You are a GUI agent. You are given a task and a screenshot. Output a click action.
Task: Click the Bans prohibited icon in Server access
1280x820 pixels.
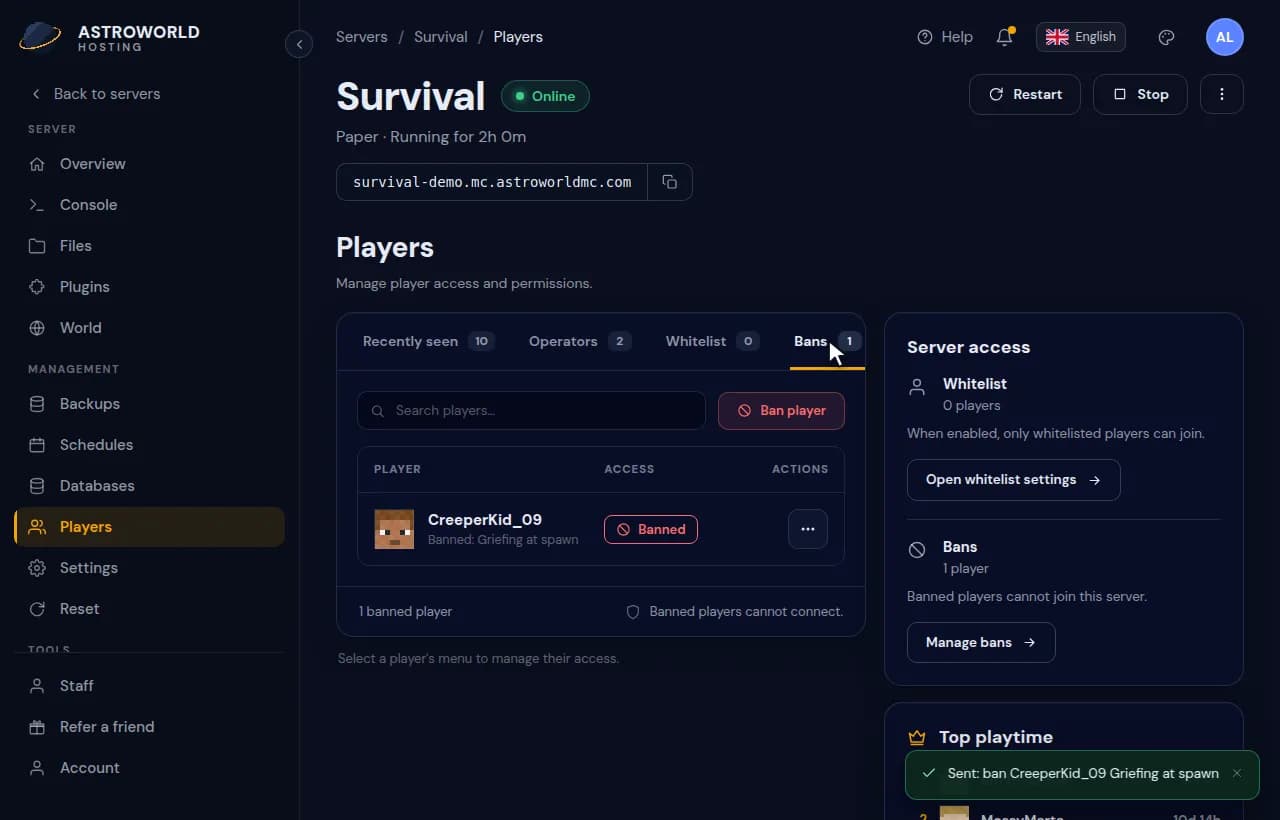pyautogui.click(x=917, y=550)
